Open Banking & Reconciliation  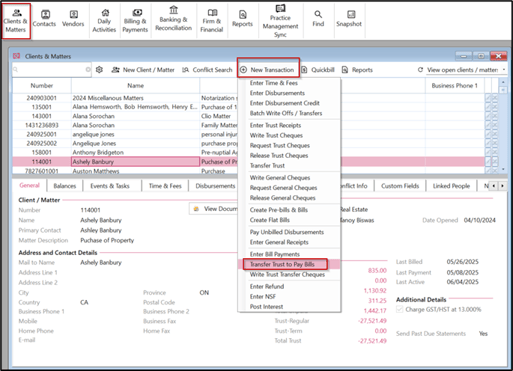[x=173, y=19]
